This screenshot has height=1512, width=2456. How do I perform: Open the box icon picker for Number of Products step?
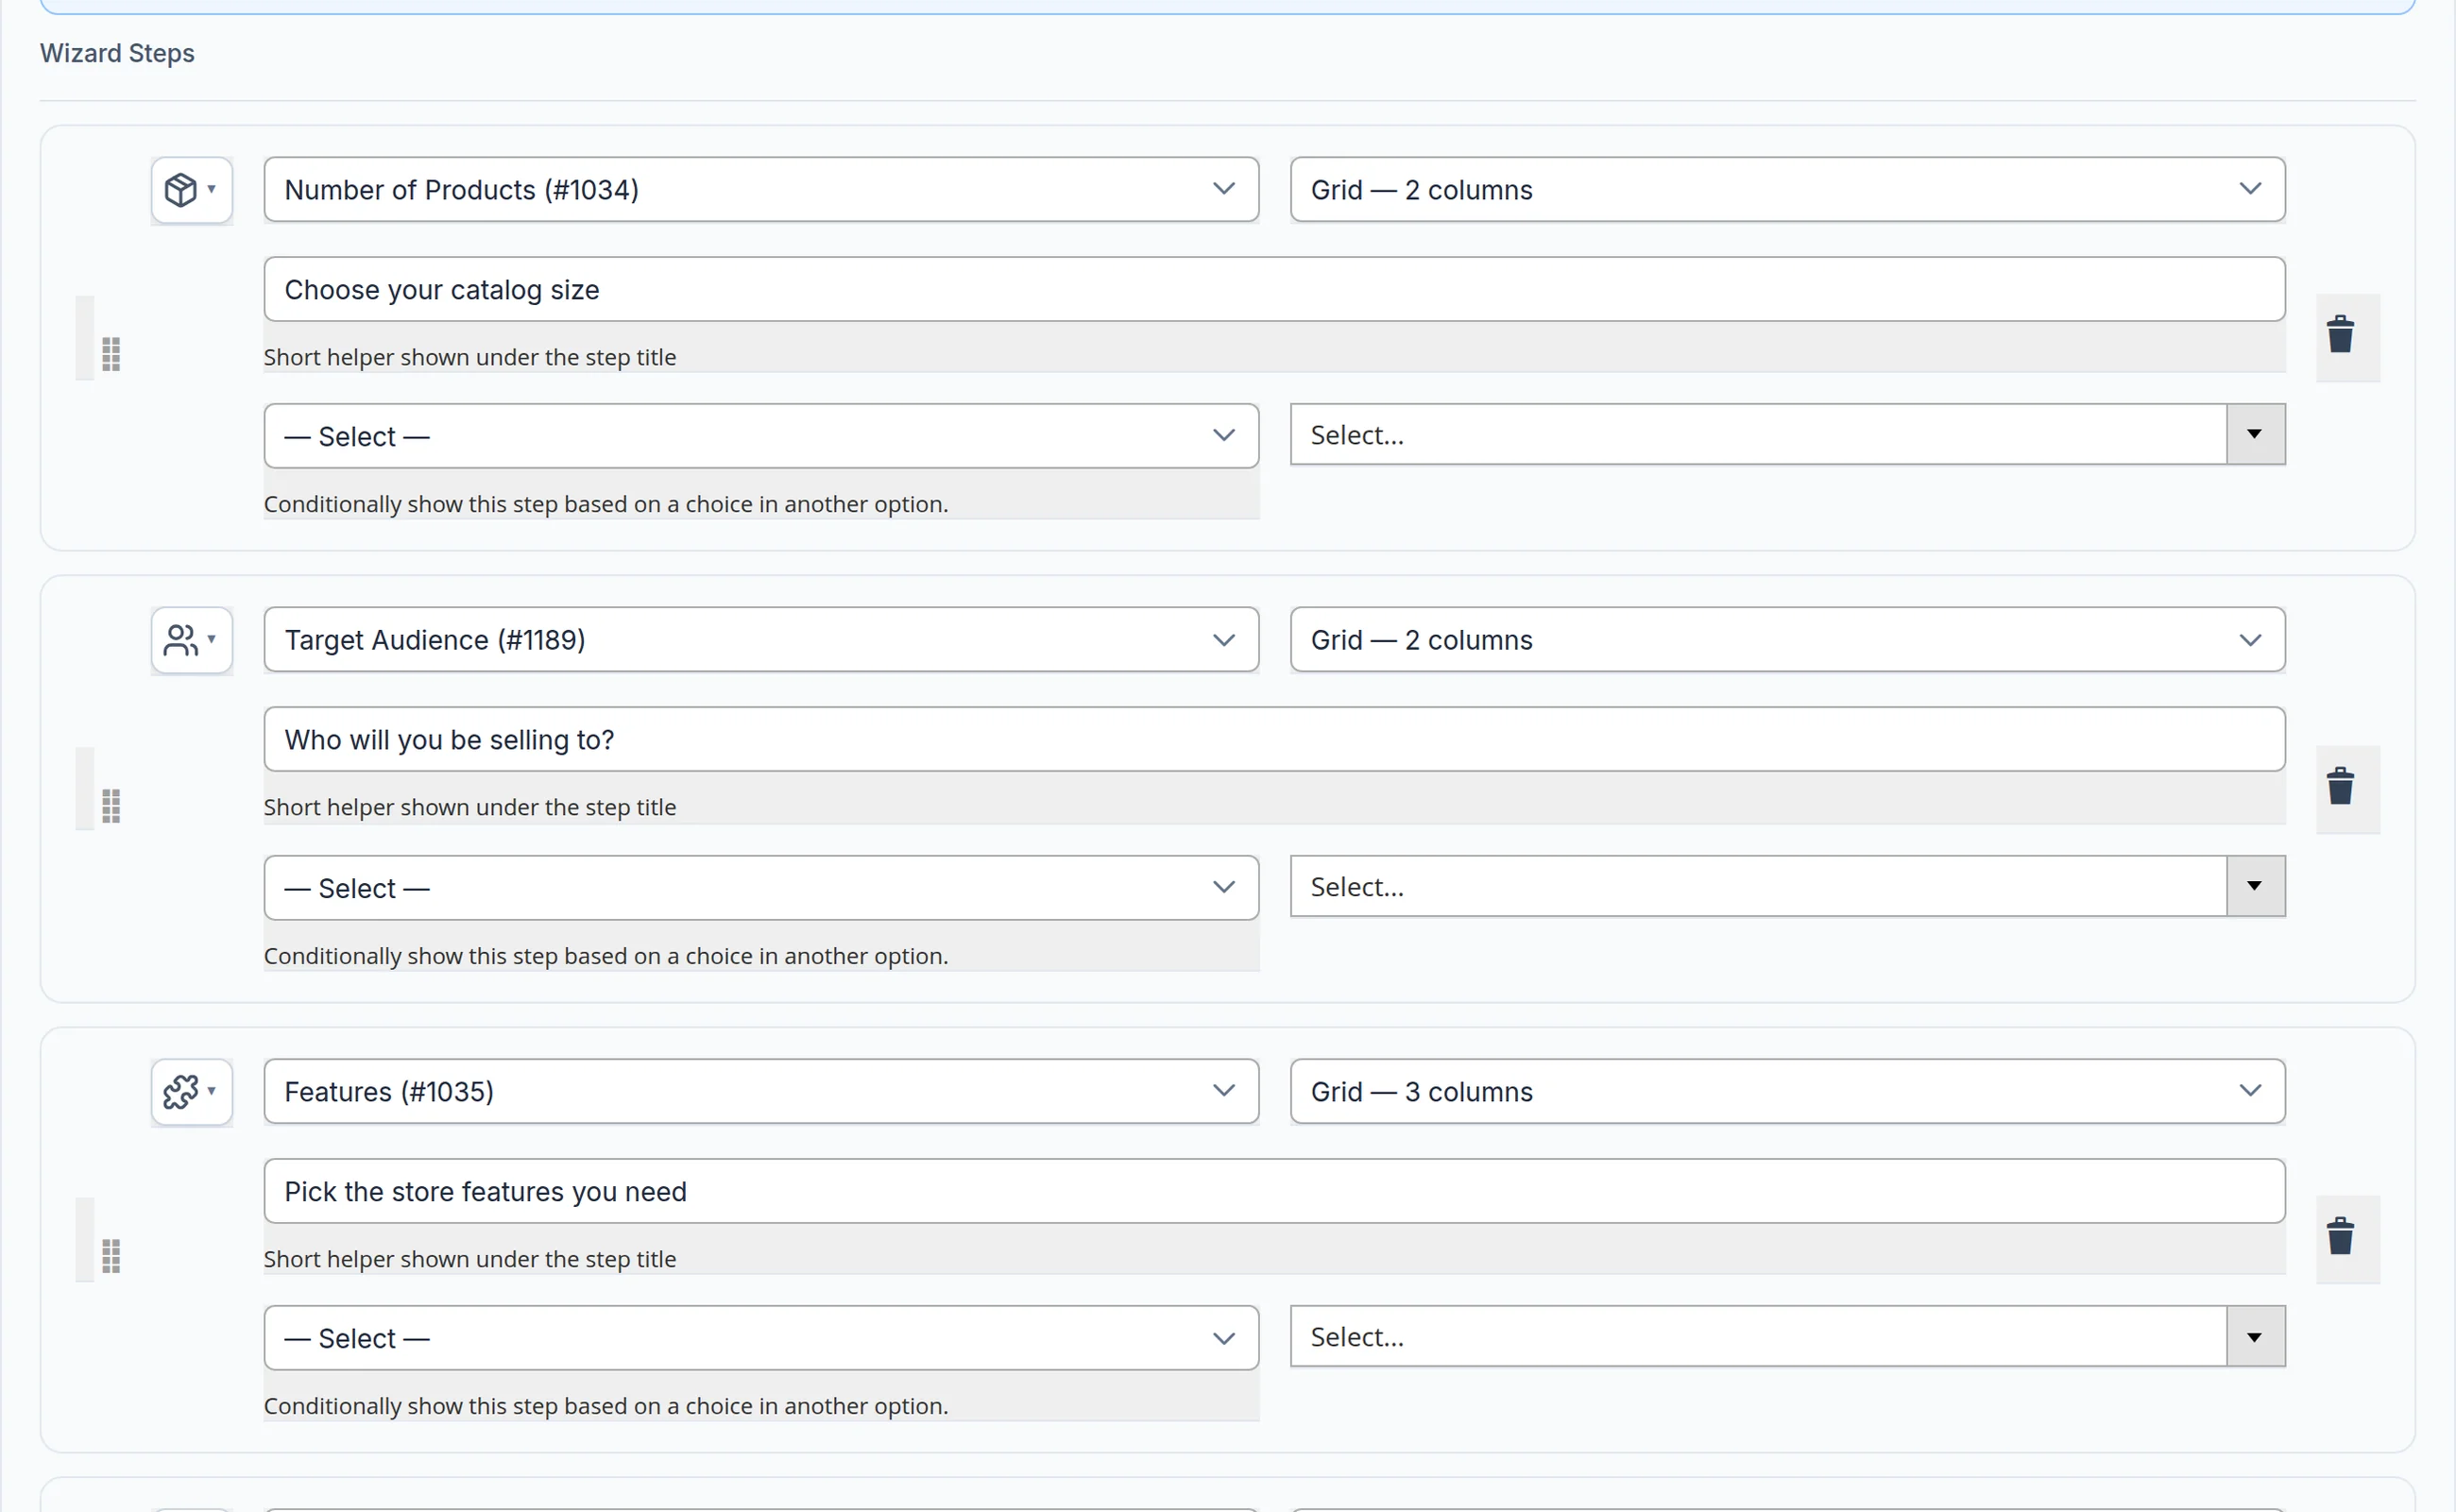[191, 190]
